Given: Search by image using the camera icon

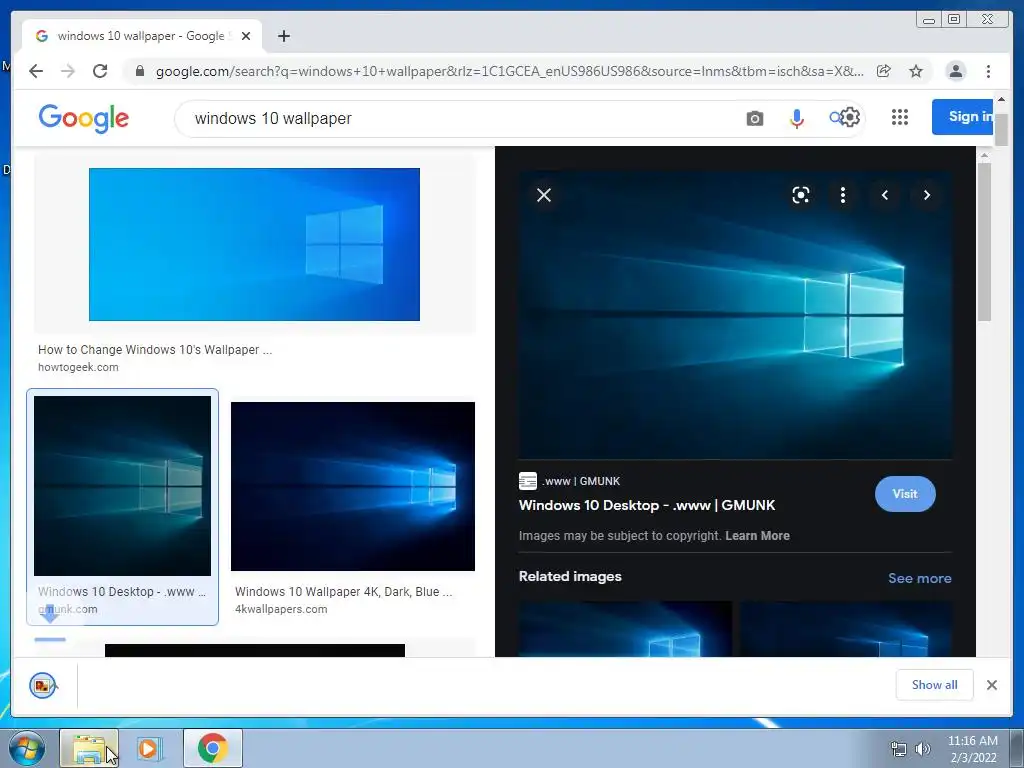Looking at the screenshot, I should point(754,118).
